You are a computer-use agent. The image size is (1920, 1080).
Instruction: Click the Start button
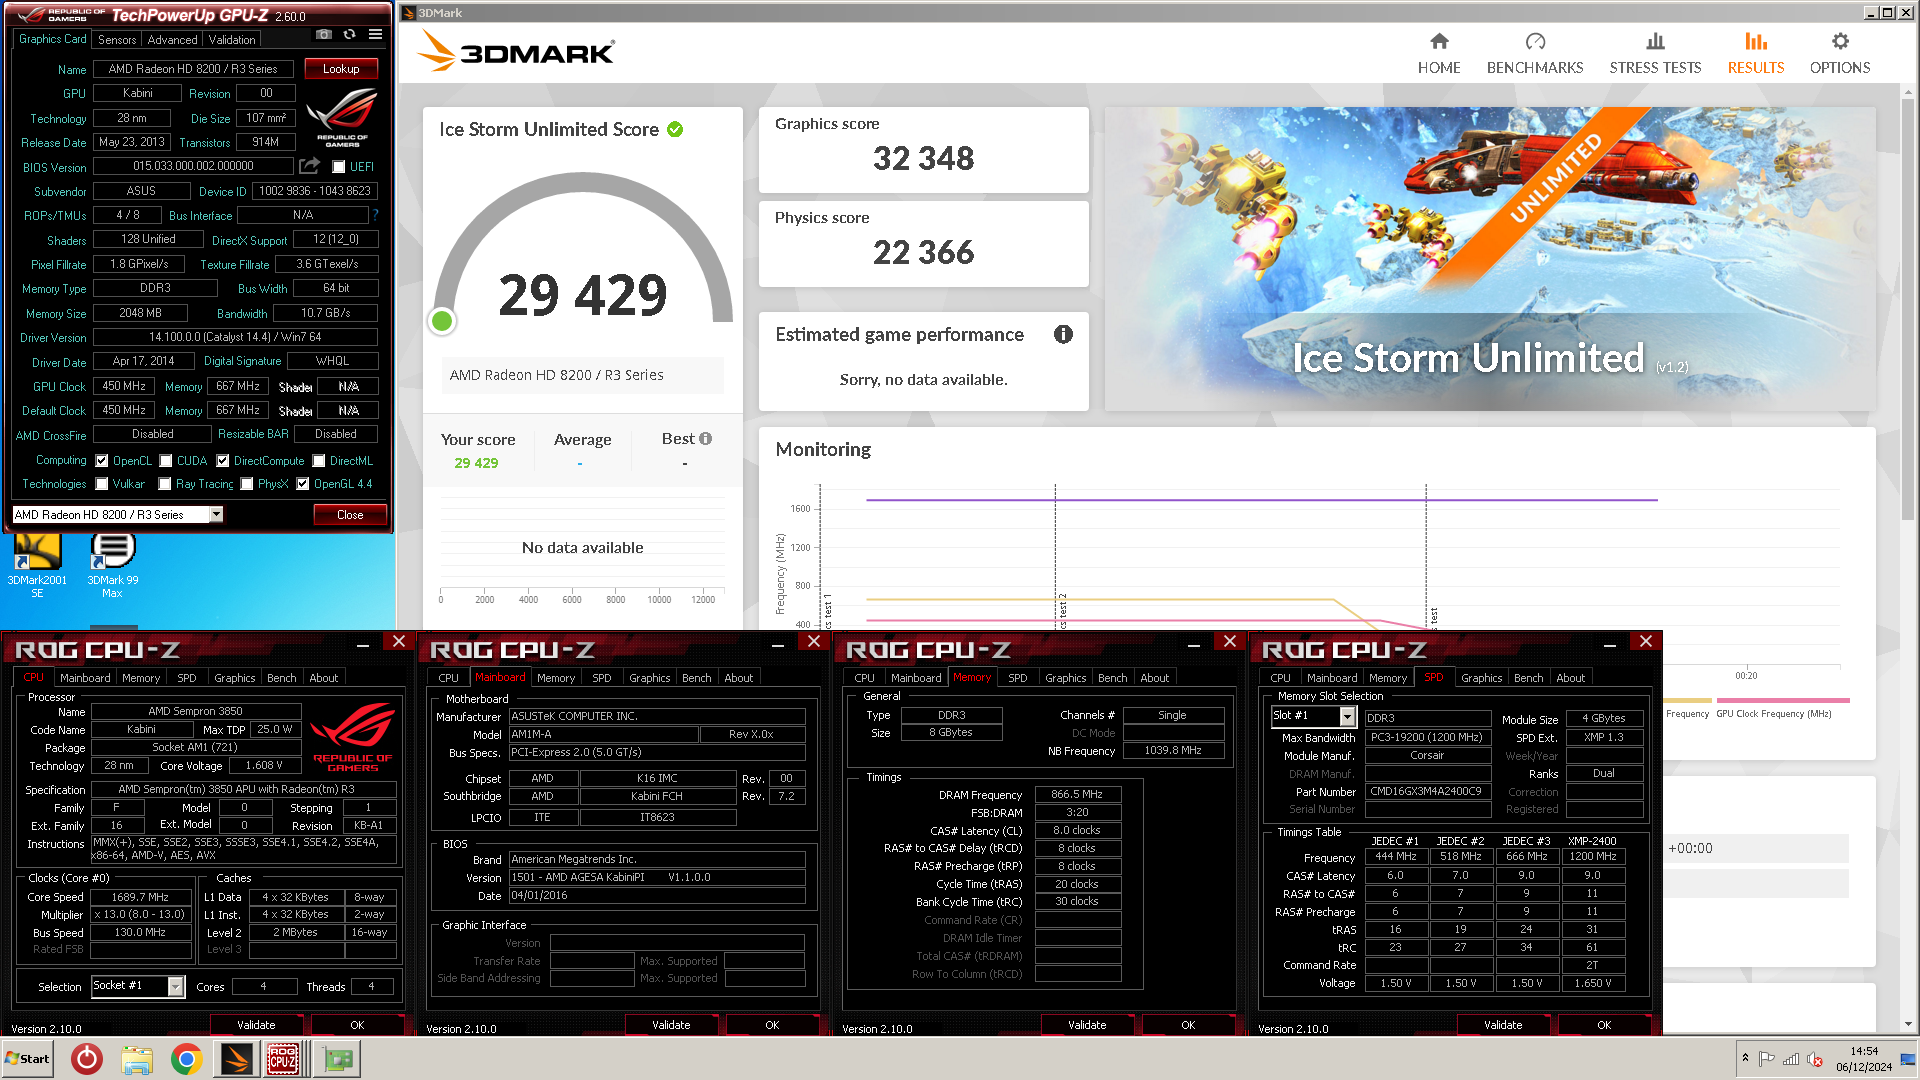tap(27, 1059)
